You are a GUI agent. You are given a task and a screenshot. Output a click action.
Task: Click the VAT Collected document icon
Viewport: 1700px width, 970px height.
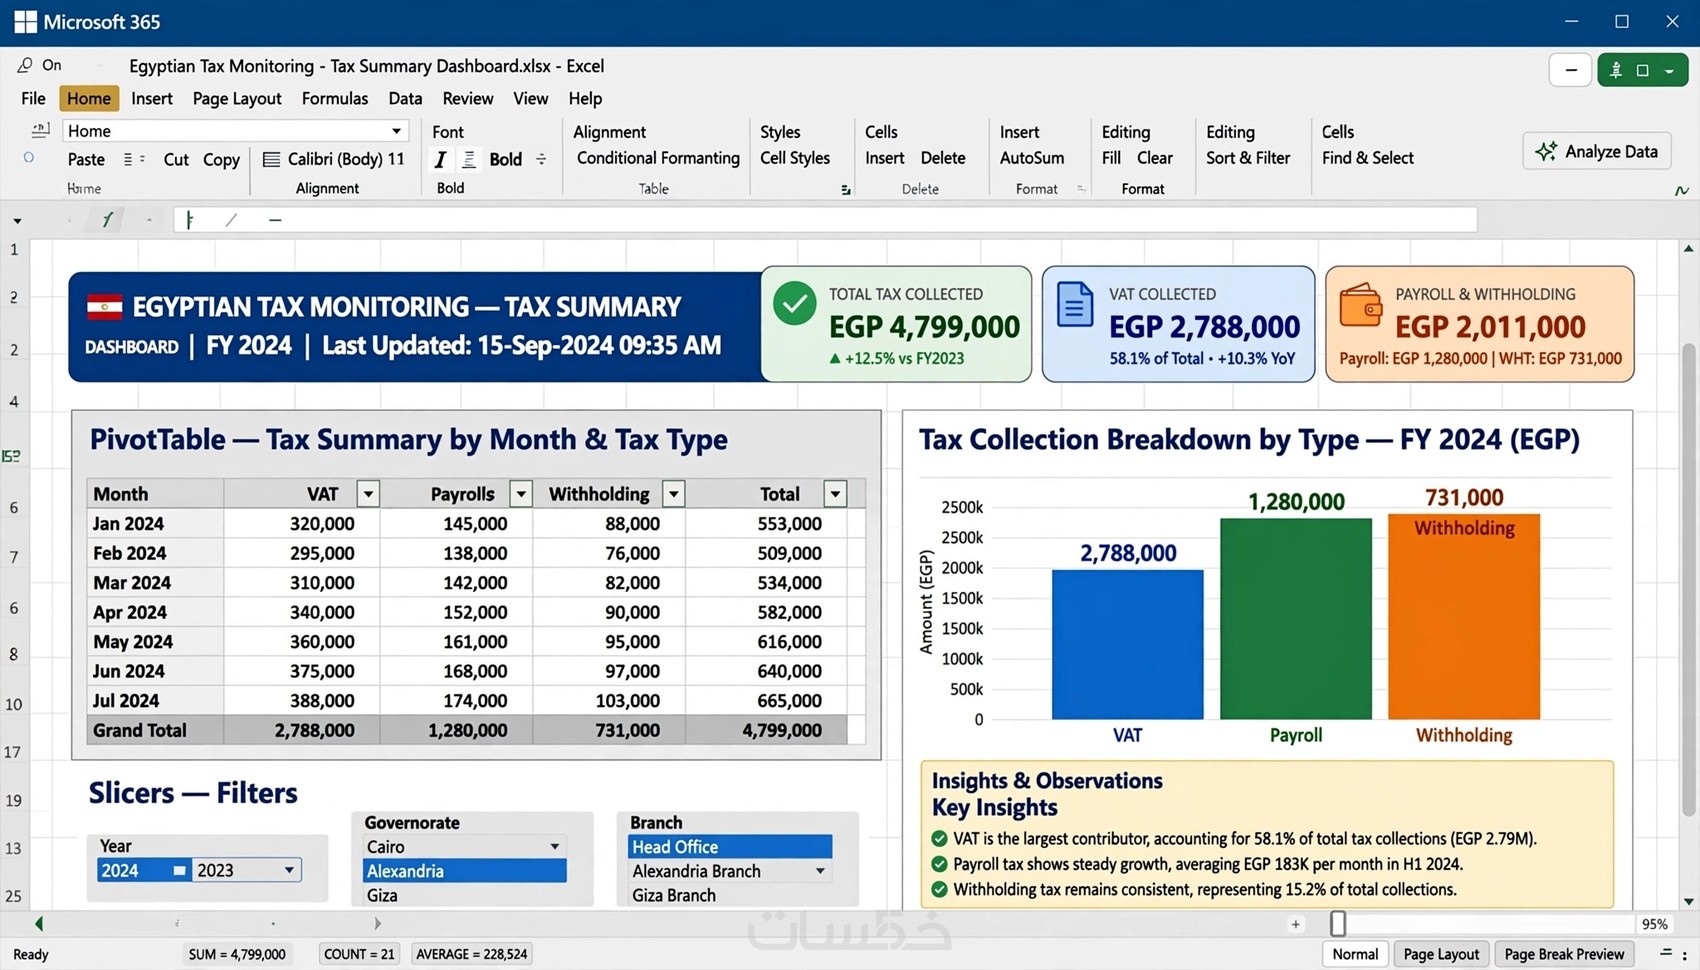pyautogui.click(x=1075, y=305)
